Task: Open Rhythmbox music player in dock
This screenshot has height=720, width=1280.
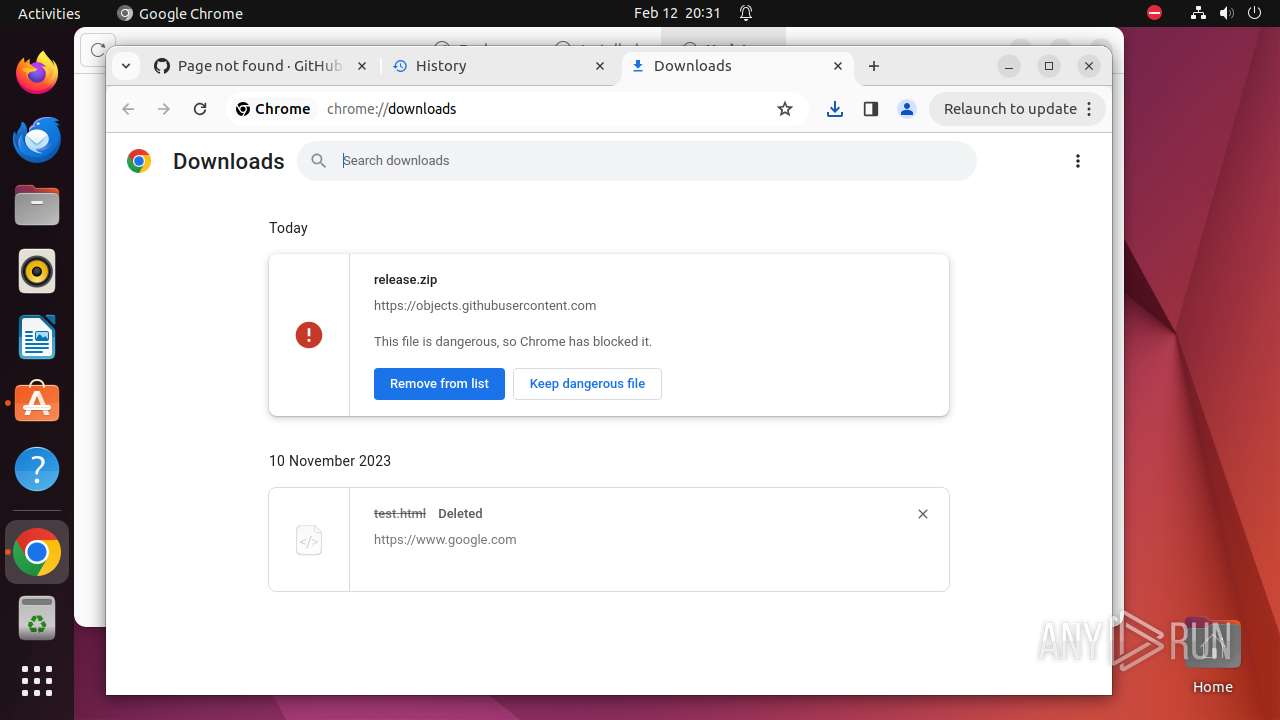Action: [x=37, y=271]
